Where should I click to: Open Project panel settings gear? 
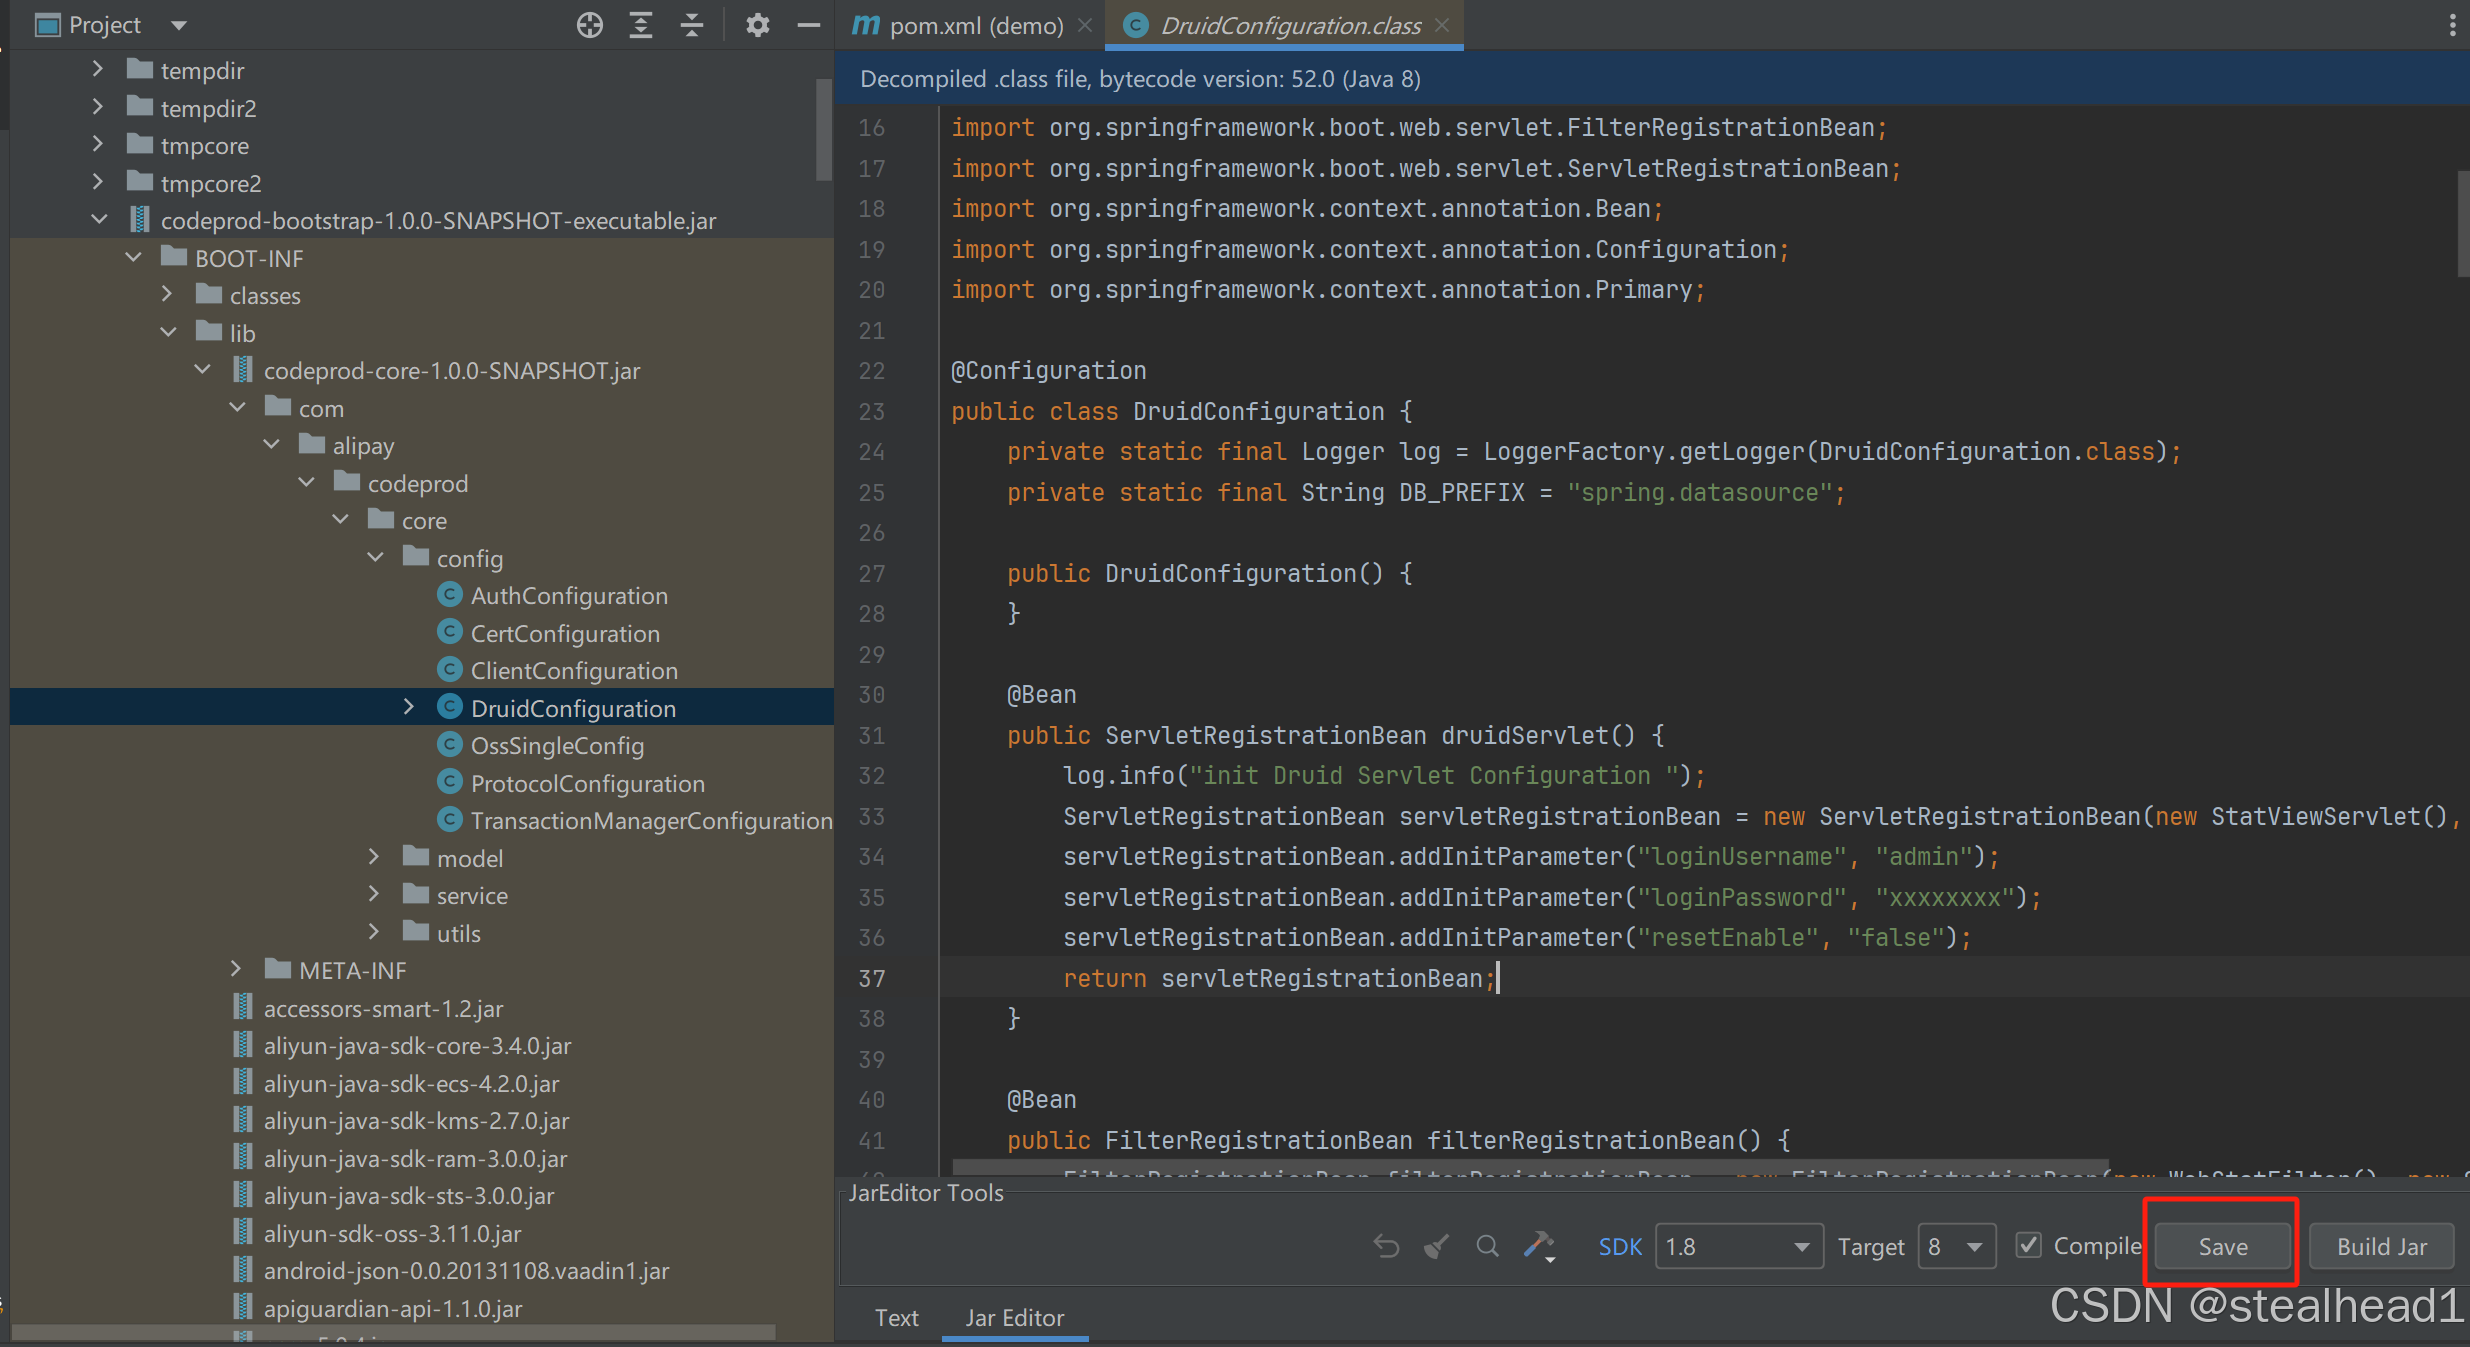click(758, 25)
